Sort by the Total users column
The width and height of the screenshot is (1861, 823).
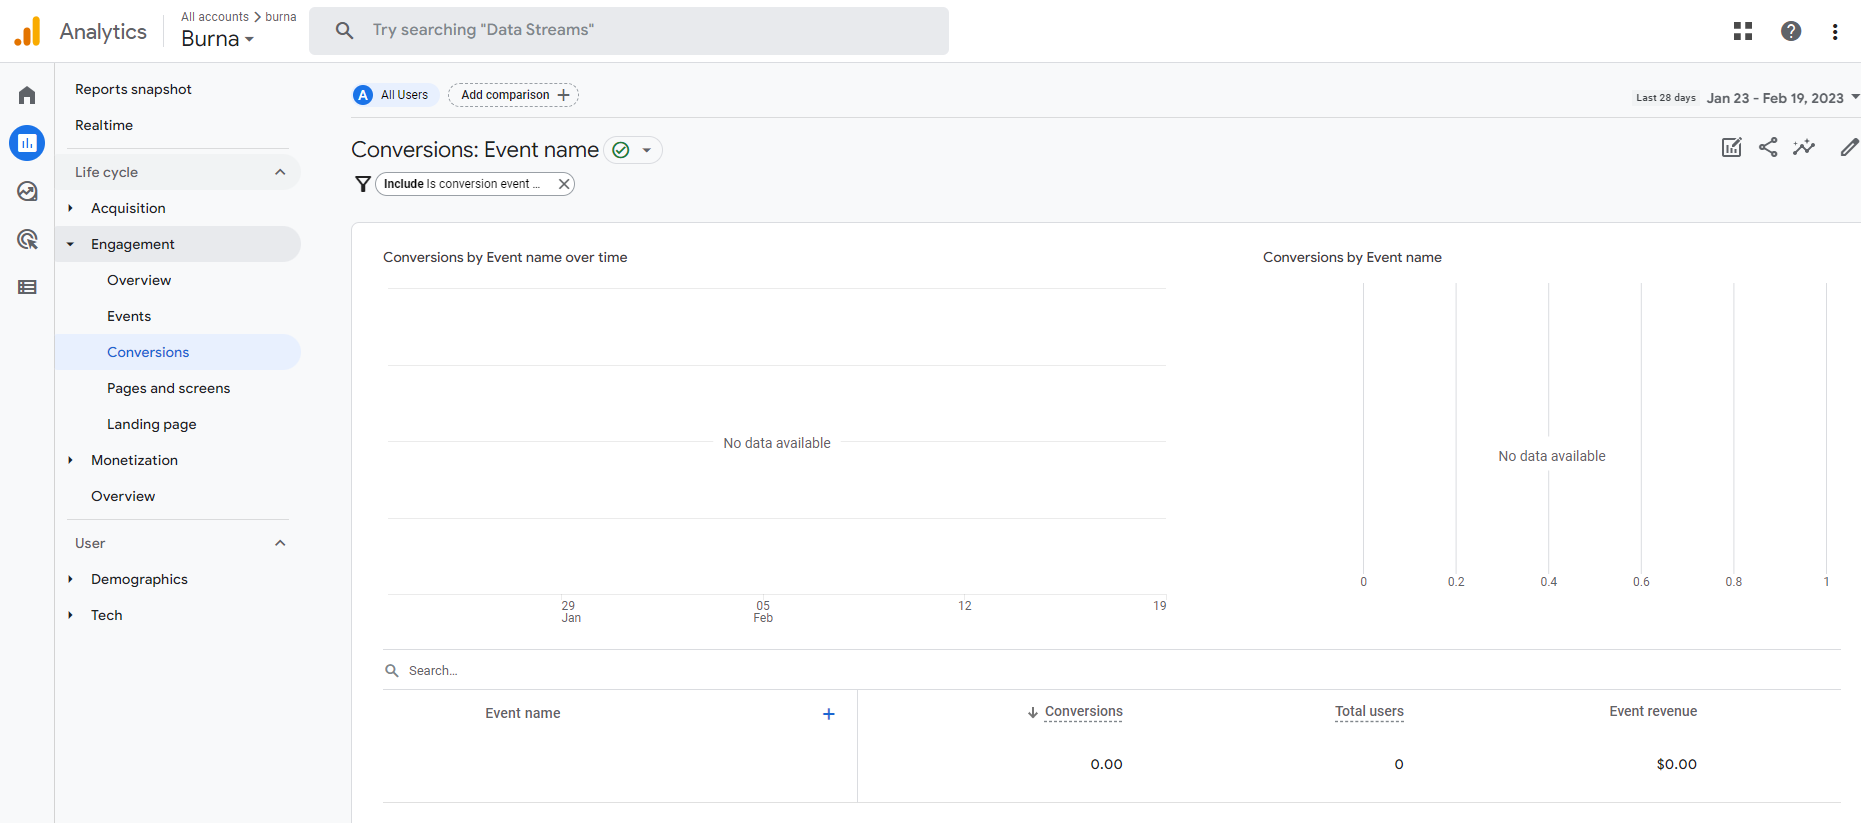pyautogui.click(x=1369, y=712)
